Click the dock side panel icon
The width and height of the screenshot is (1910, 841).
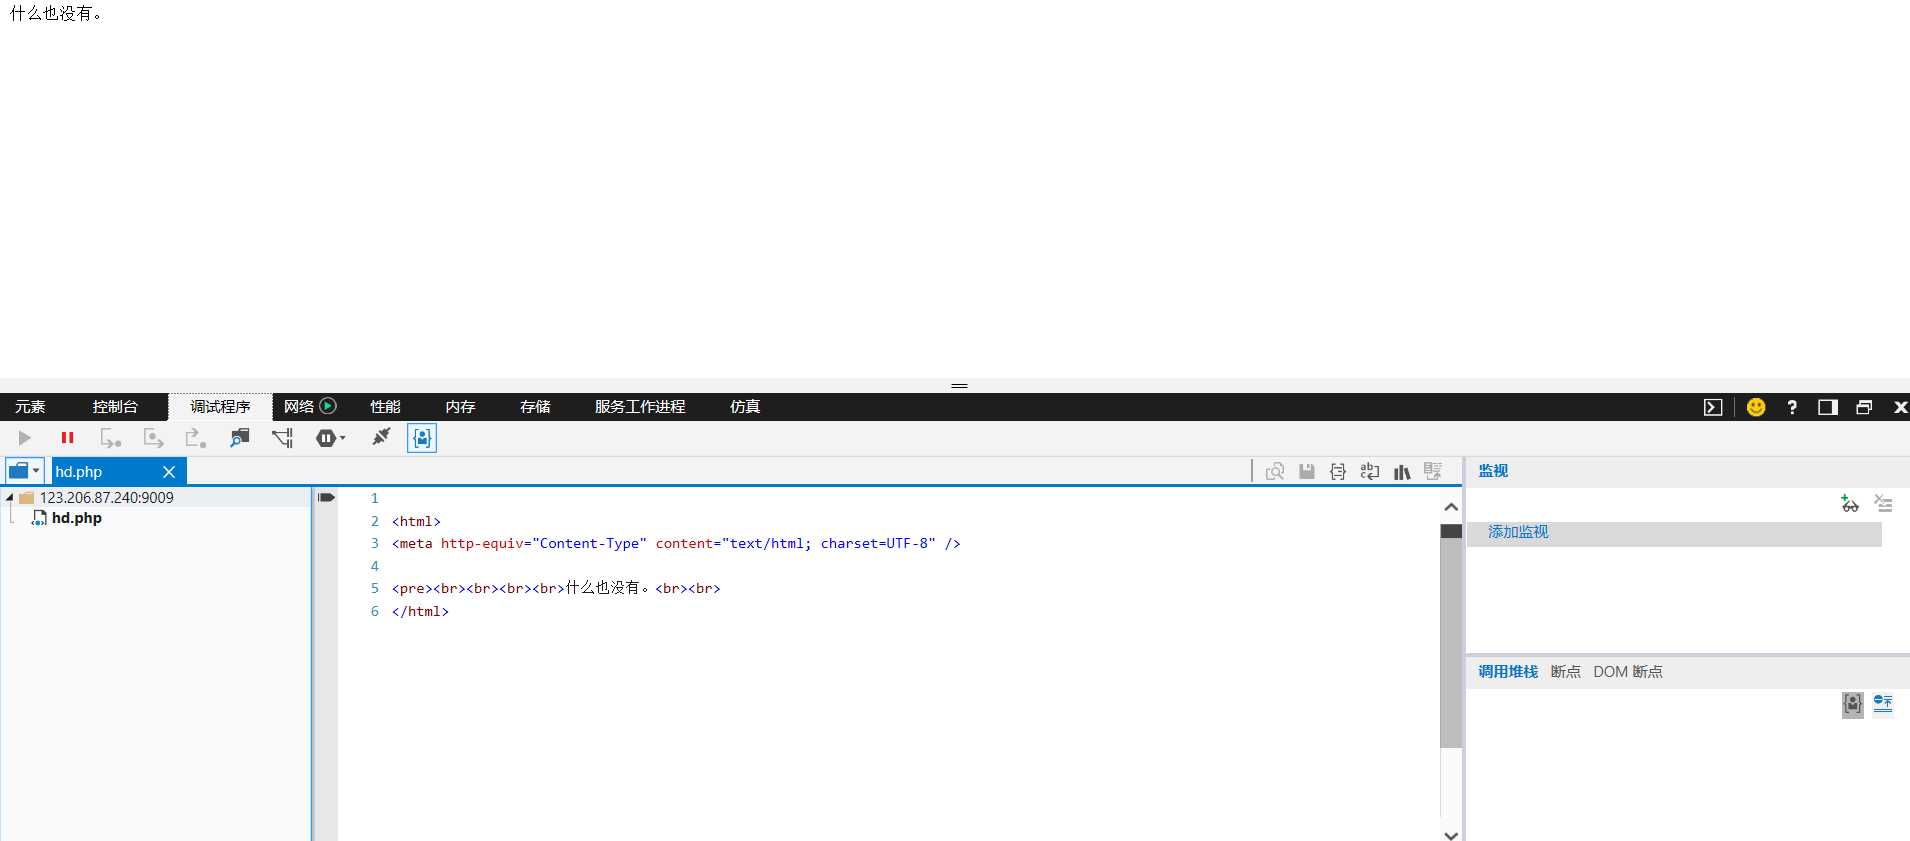click(x=1828, y=407)
